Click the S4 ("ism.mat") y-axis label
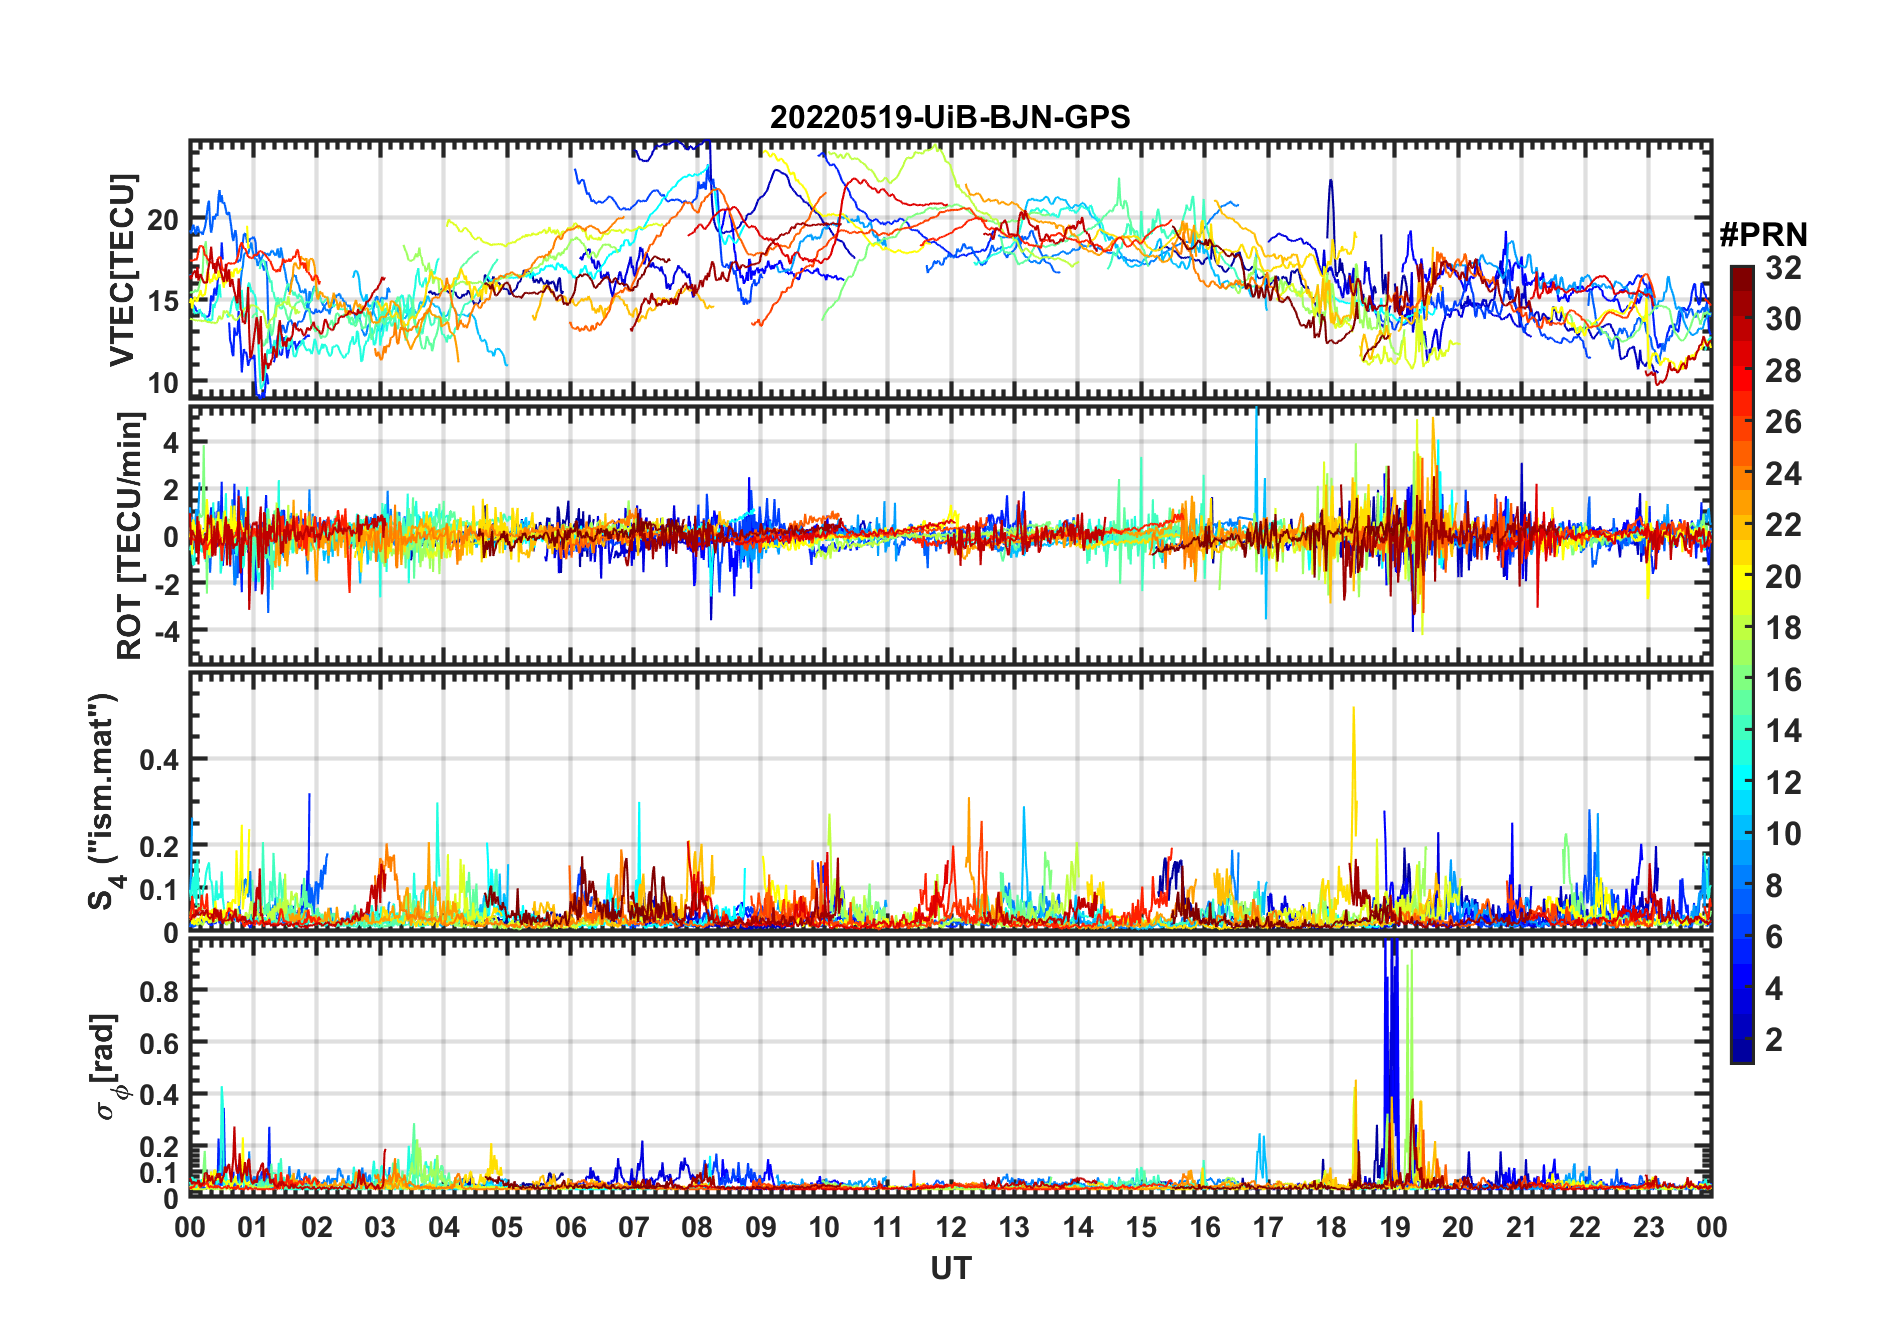Screen dimensions: 1902x1330 click(x=104, y=801)
